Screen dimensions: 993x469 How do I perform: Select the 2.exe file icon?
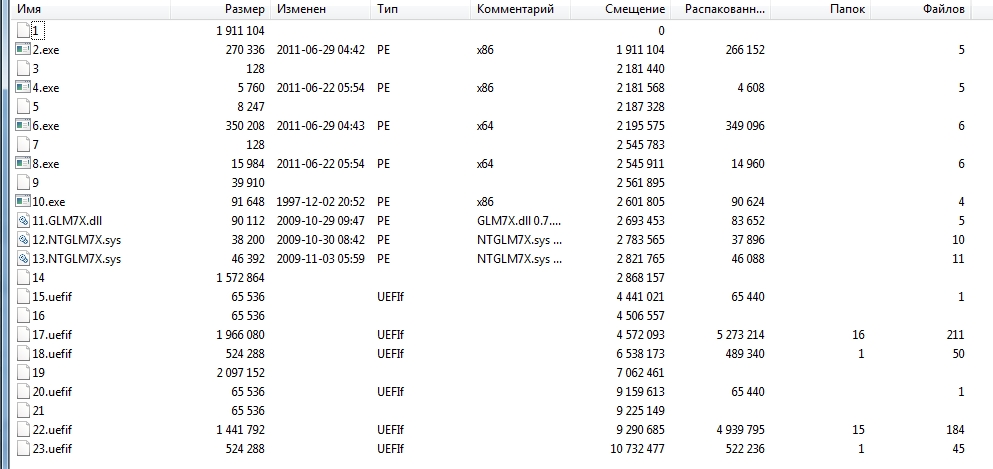click(23, 49)
